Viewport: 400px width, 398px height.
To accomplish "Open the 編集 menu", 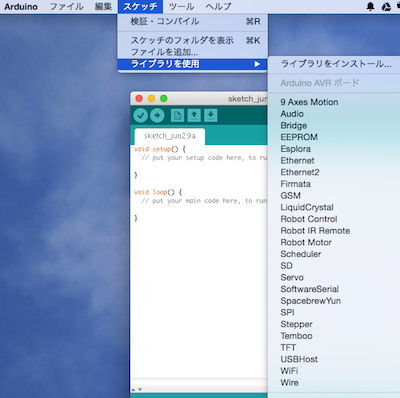I will pos(103,7).
